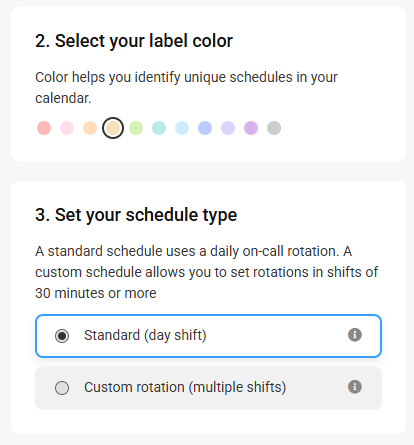Pick the salmon red label color
This screenshot has width=414, height=445.
(x=44, y=128)
